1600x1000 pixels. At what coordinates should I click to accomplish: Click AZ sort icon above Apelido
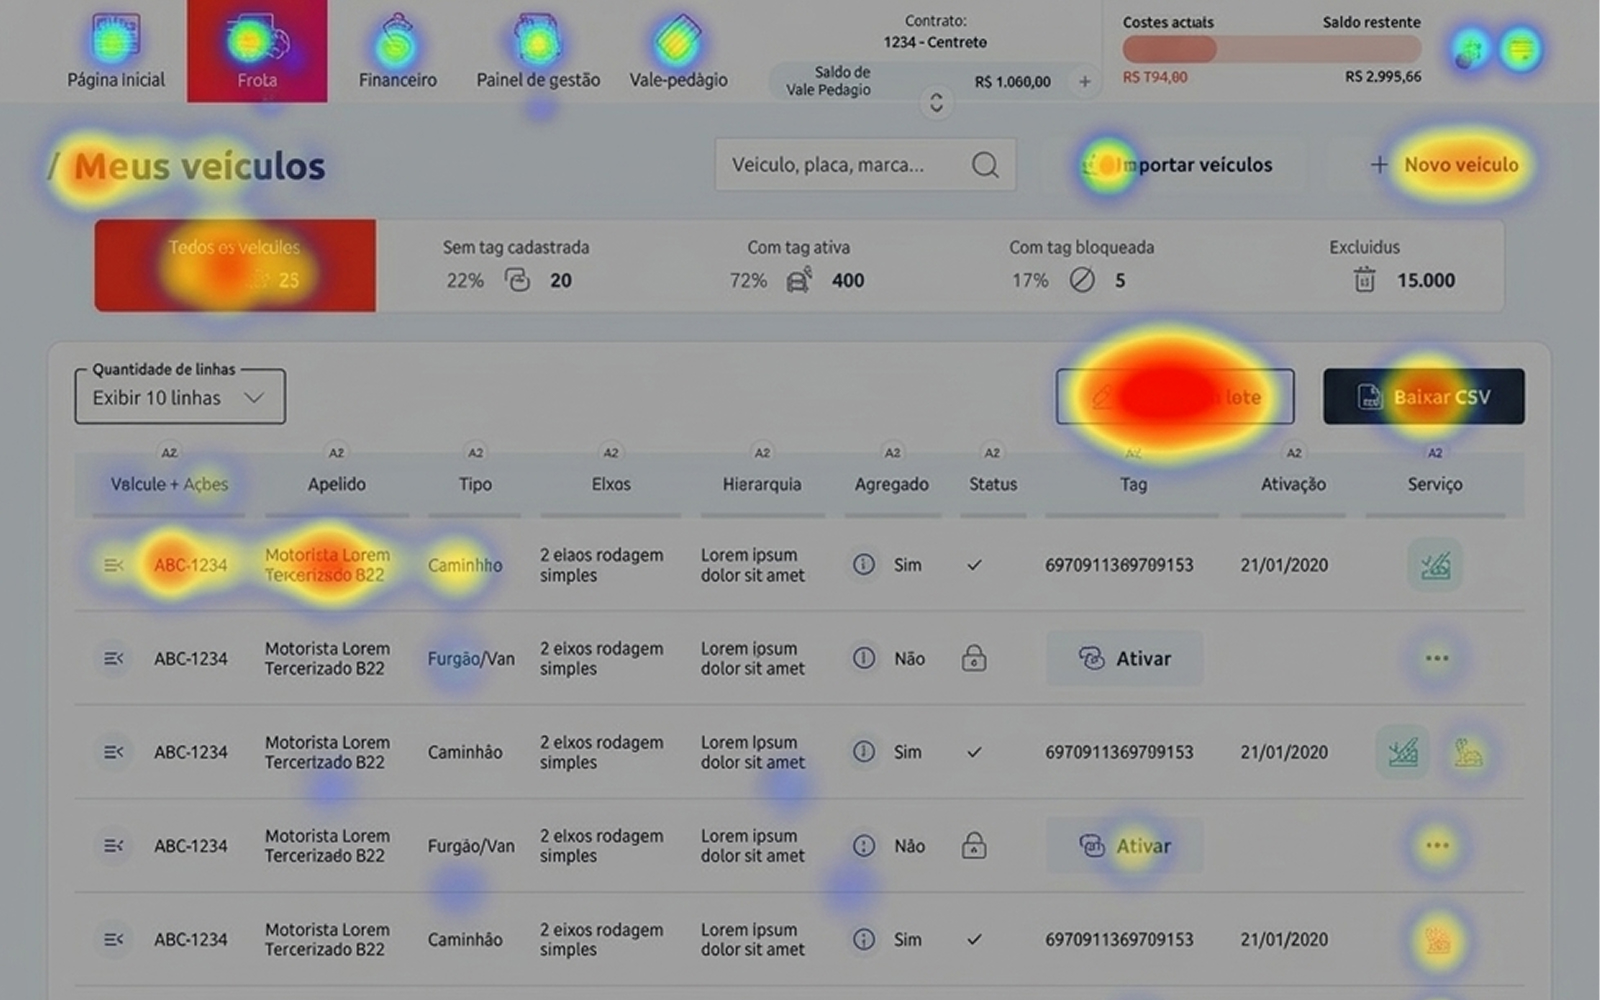coord(336,453)
